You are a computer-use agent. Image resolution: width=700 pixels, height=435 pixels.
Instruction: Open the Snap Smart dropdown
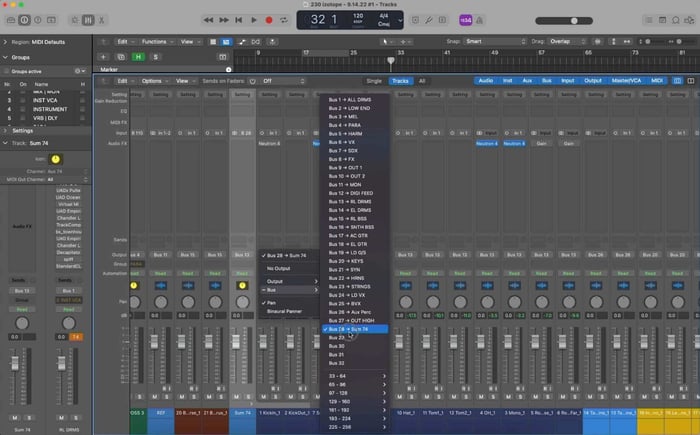(495, 42)
